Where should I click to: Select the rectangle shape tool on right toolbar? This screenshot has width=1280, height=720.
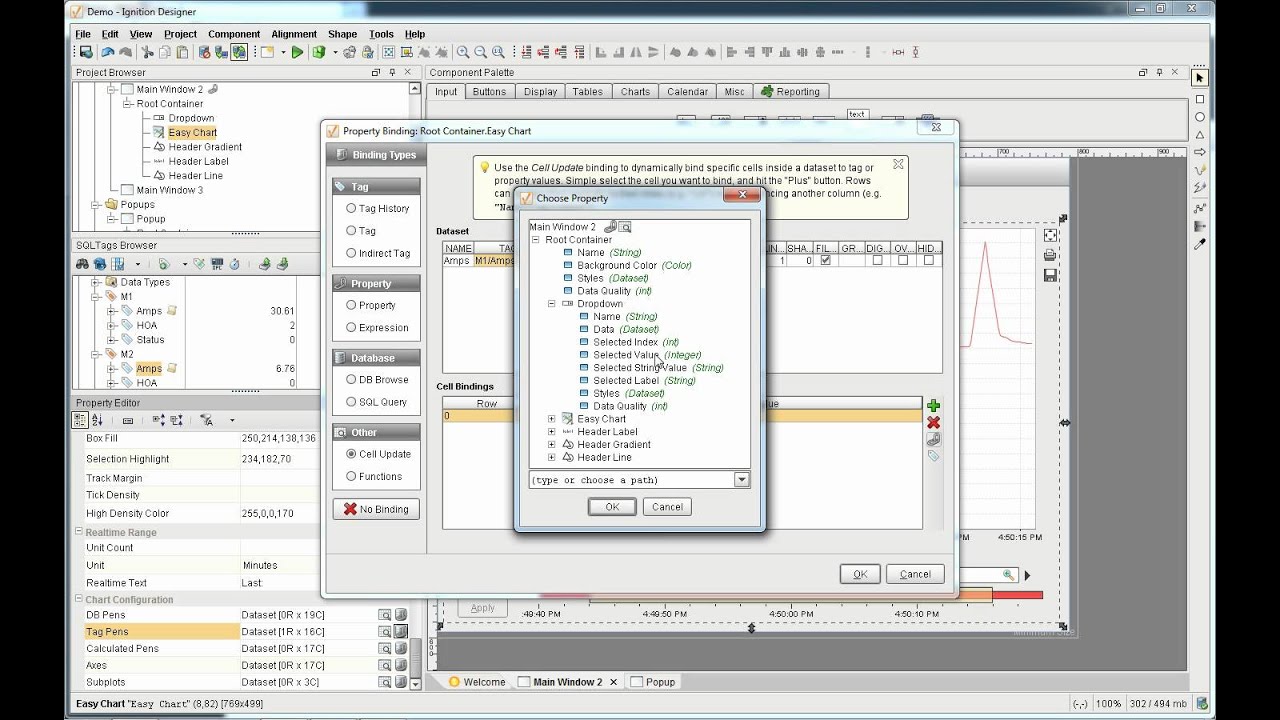tap(1200, 99)
